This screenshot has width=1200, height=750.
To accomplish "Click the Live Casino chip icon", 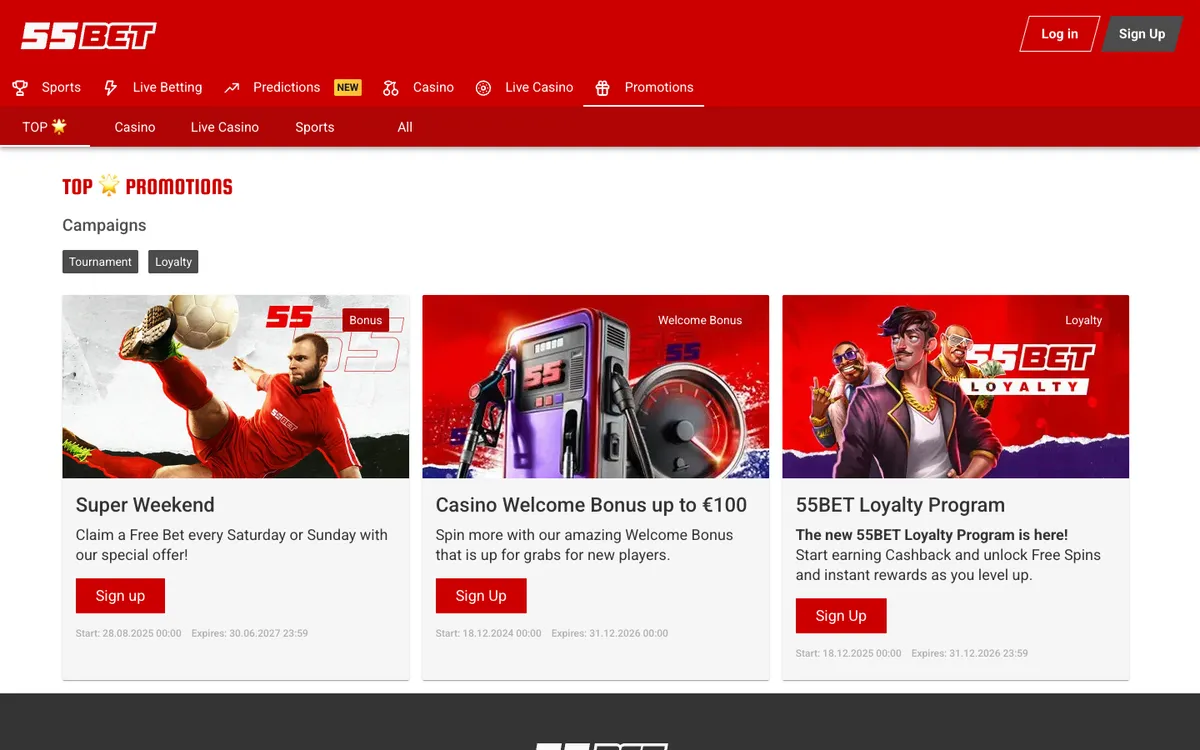I will (x=483, y=88).
